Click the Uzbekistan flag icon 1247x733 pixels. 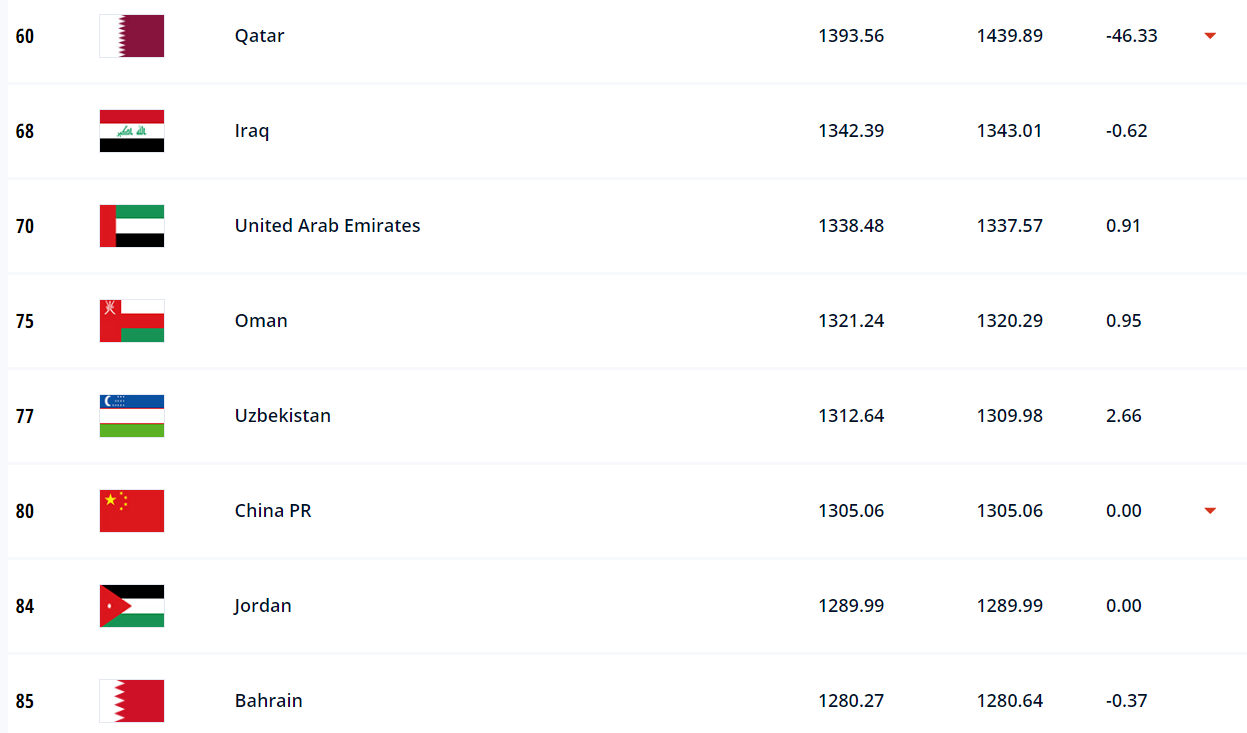click(131, 416)
